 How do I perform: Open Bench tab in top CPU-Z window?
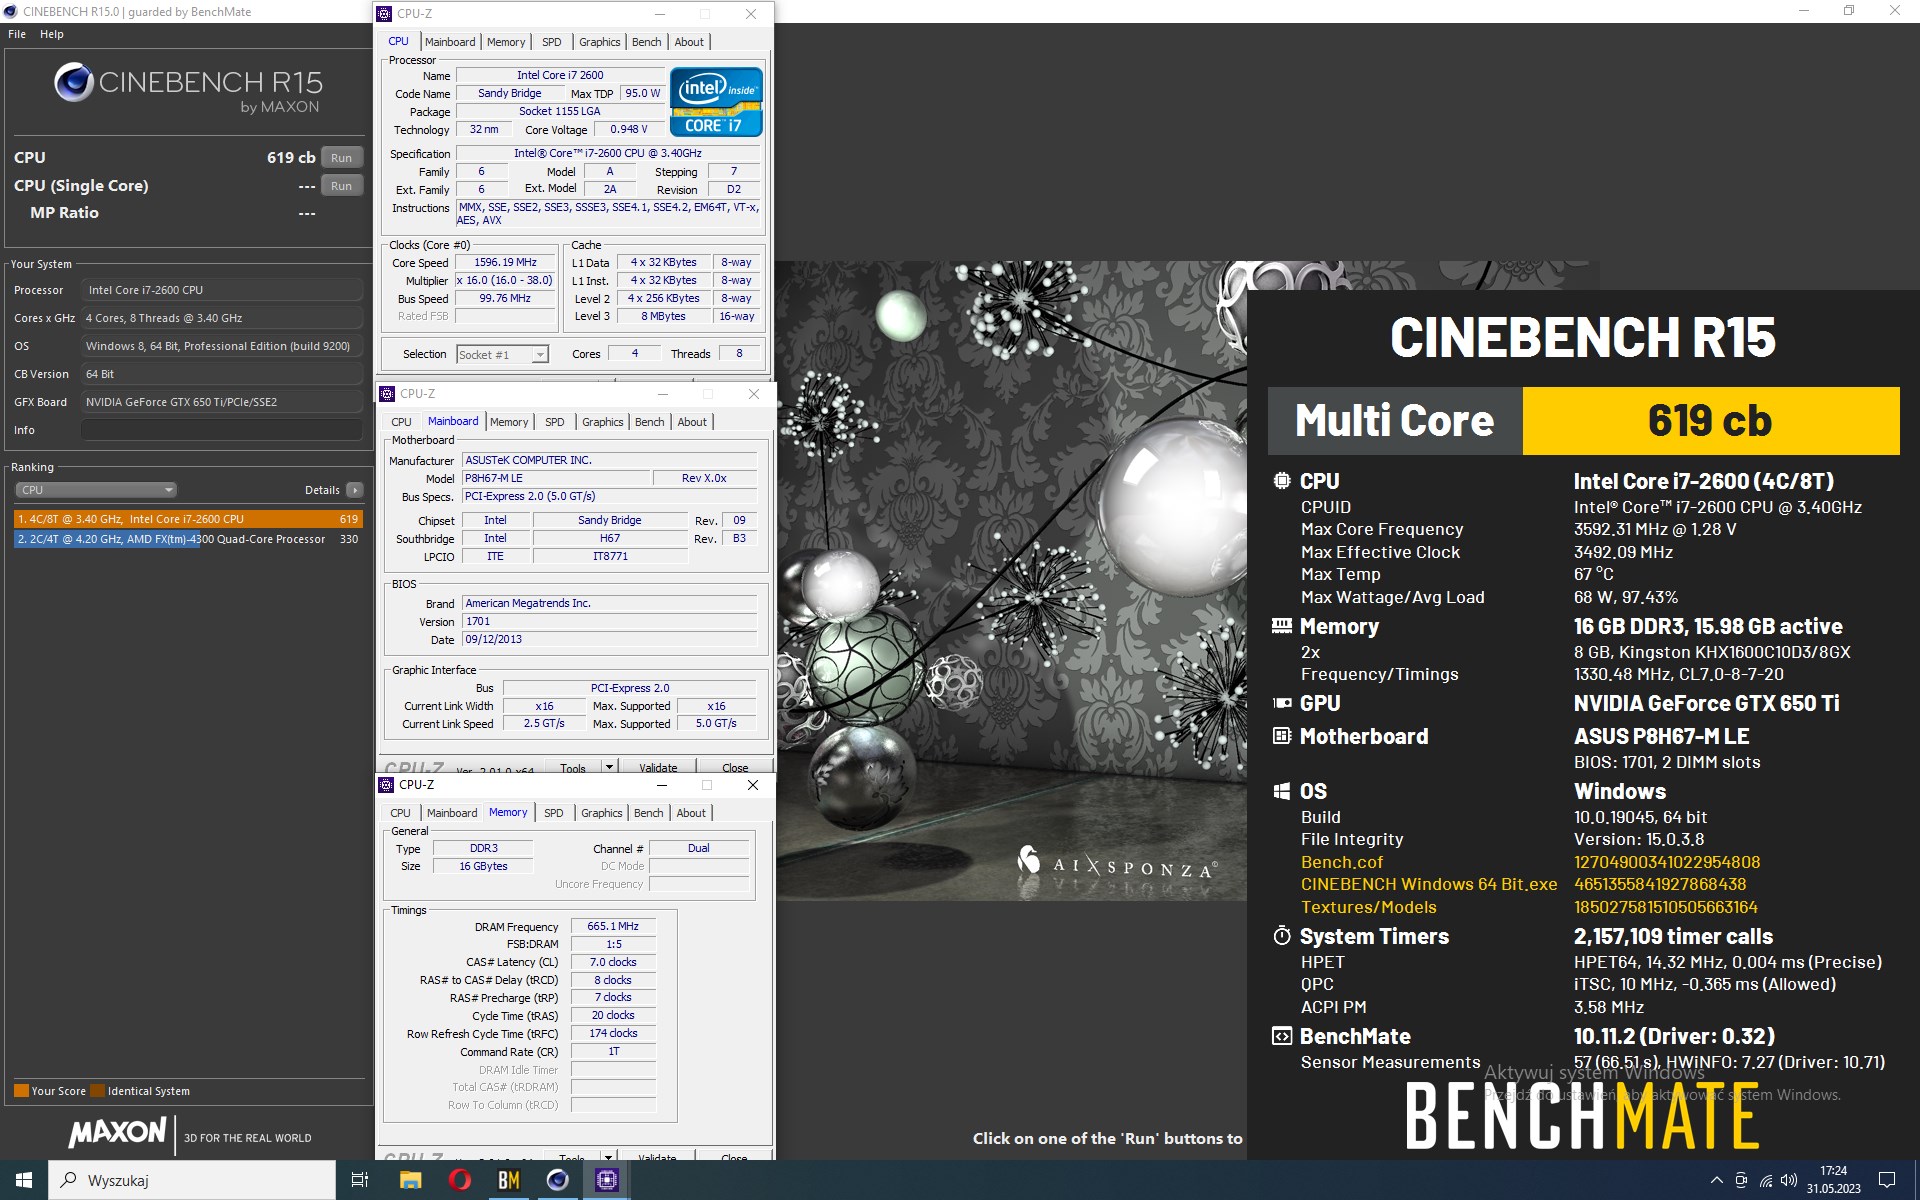tap(647, 42)
